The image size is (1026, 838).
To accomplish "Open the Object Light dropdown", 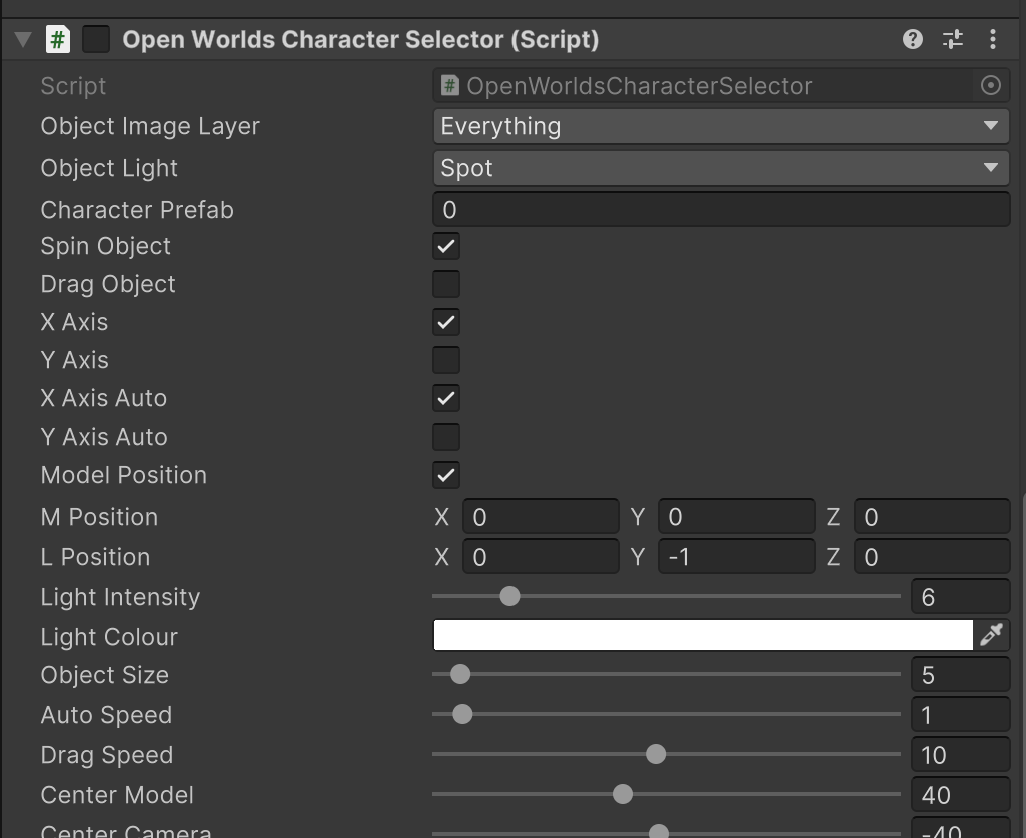I will [720, 168].
